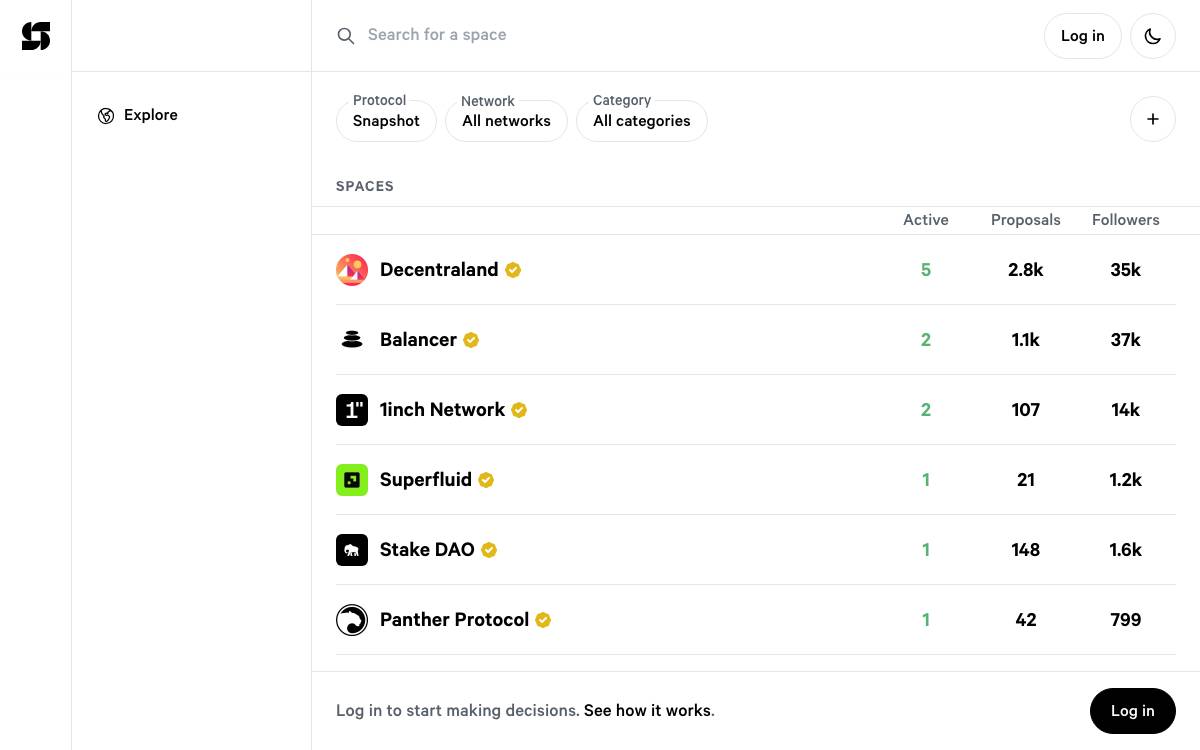Screen dimensions: 1200x750
Task: Open the See how it works link
Action: [648, 711]
